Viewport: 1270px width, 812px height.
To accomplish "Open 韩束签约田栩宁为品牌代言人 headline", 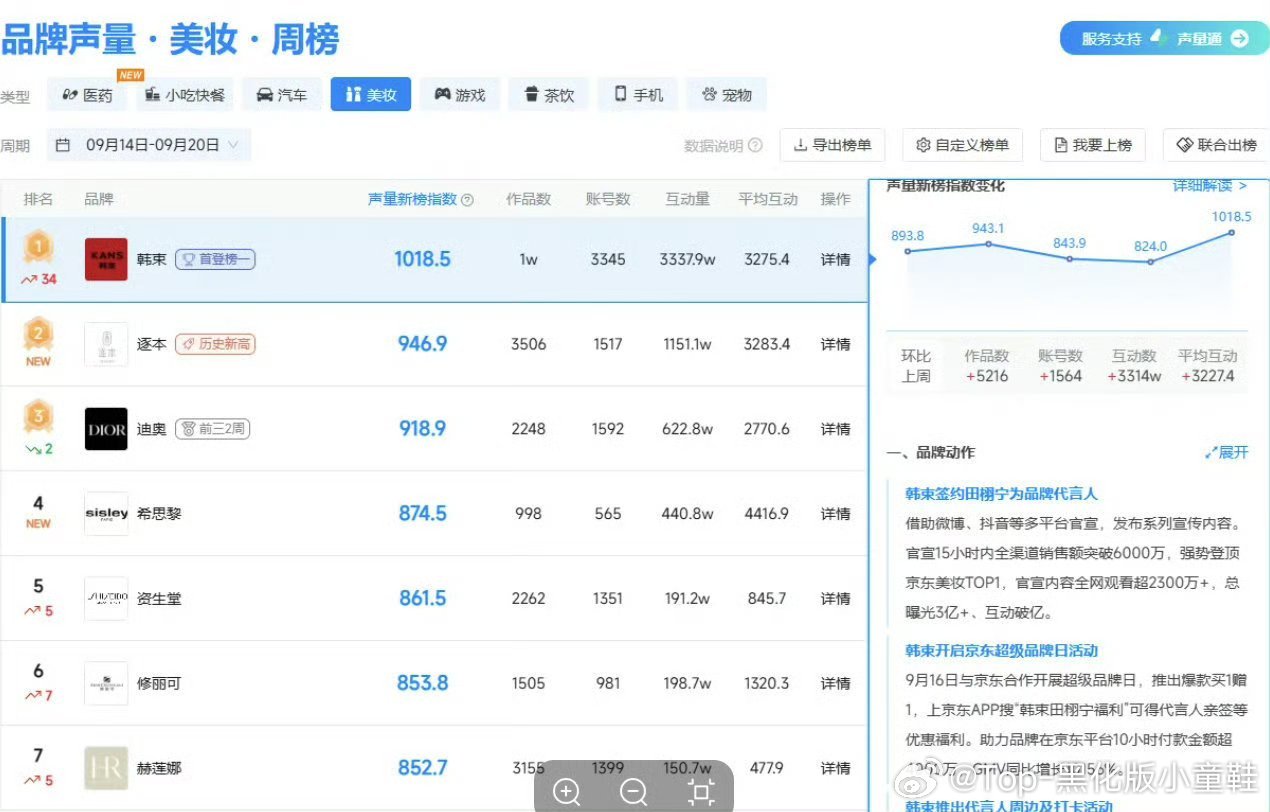I will pos(1001,494).
